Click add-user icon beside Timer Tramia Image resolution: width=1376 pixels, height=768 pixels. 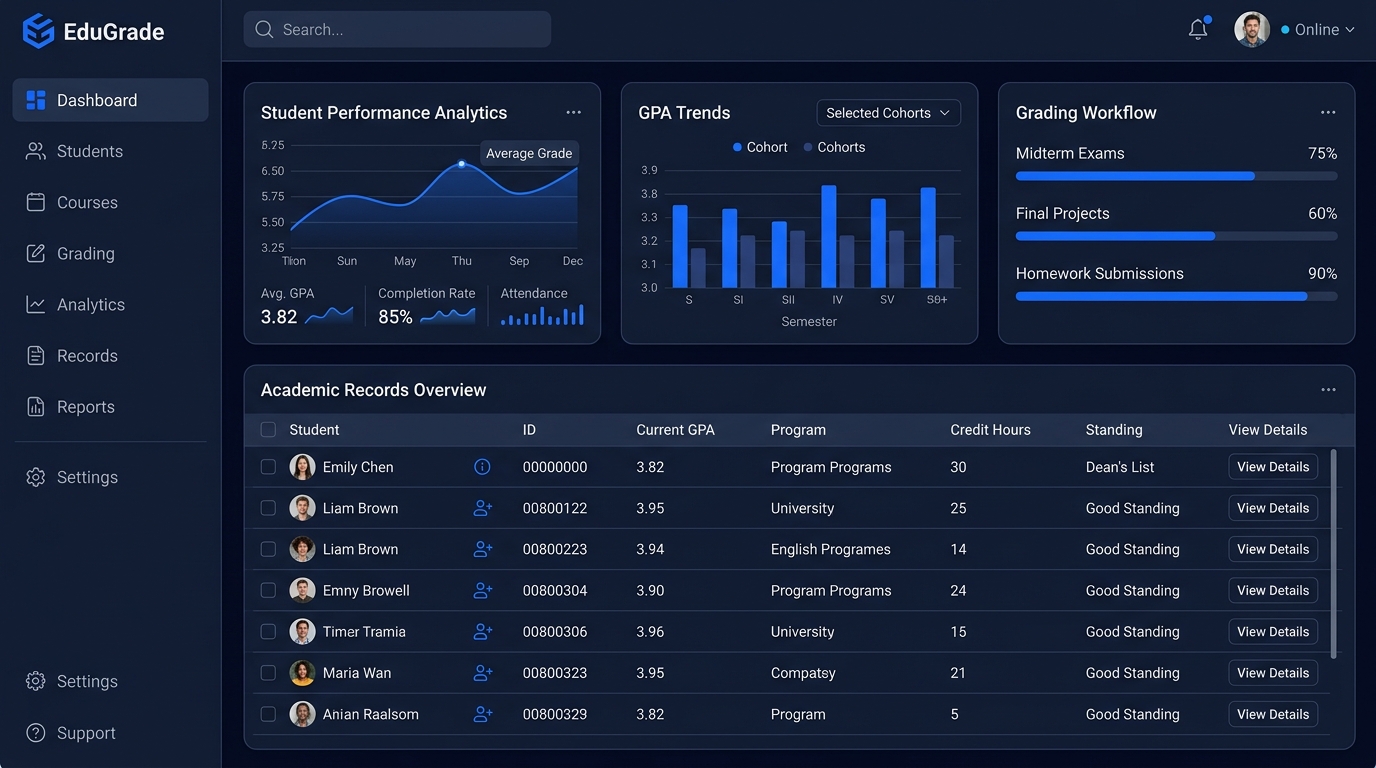483,631
